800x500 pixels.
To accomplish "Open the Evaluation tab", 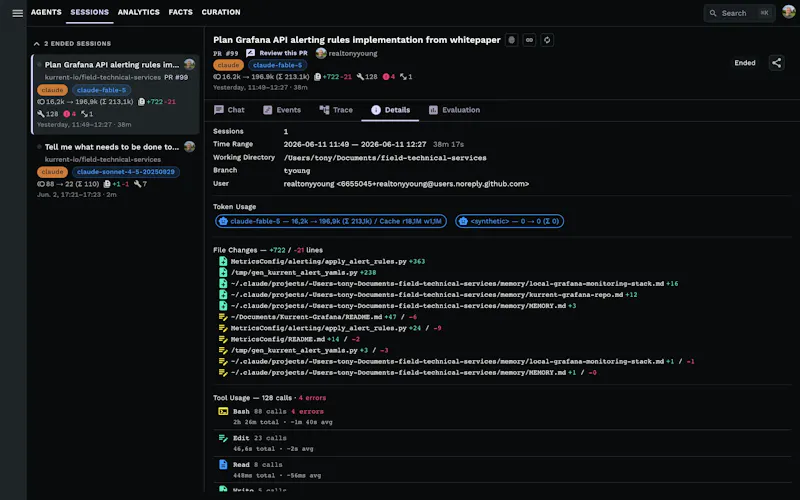I will pyautogui.click(x=455, y=110).
